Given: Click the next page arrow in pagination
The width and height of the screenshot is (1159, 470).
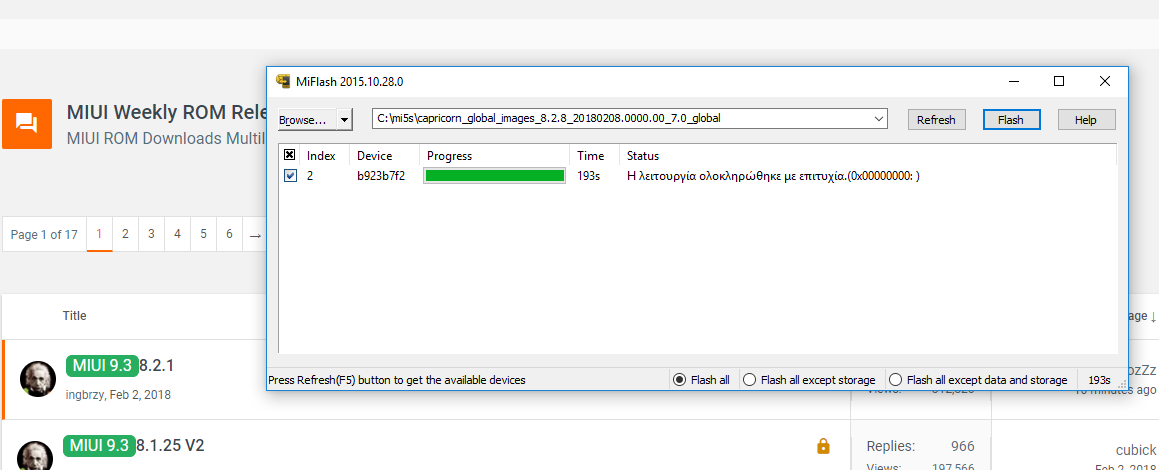Looking at the screenshot, I should point(255,235).
